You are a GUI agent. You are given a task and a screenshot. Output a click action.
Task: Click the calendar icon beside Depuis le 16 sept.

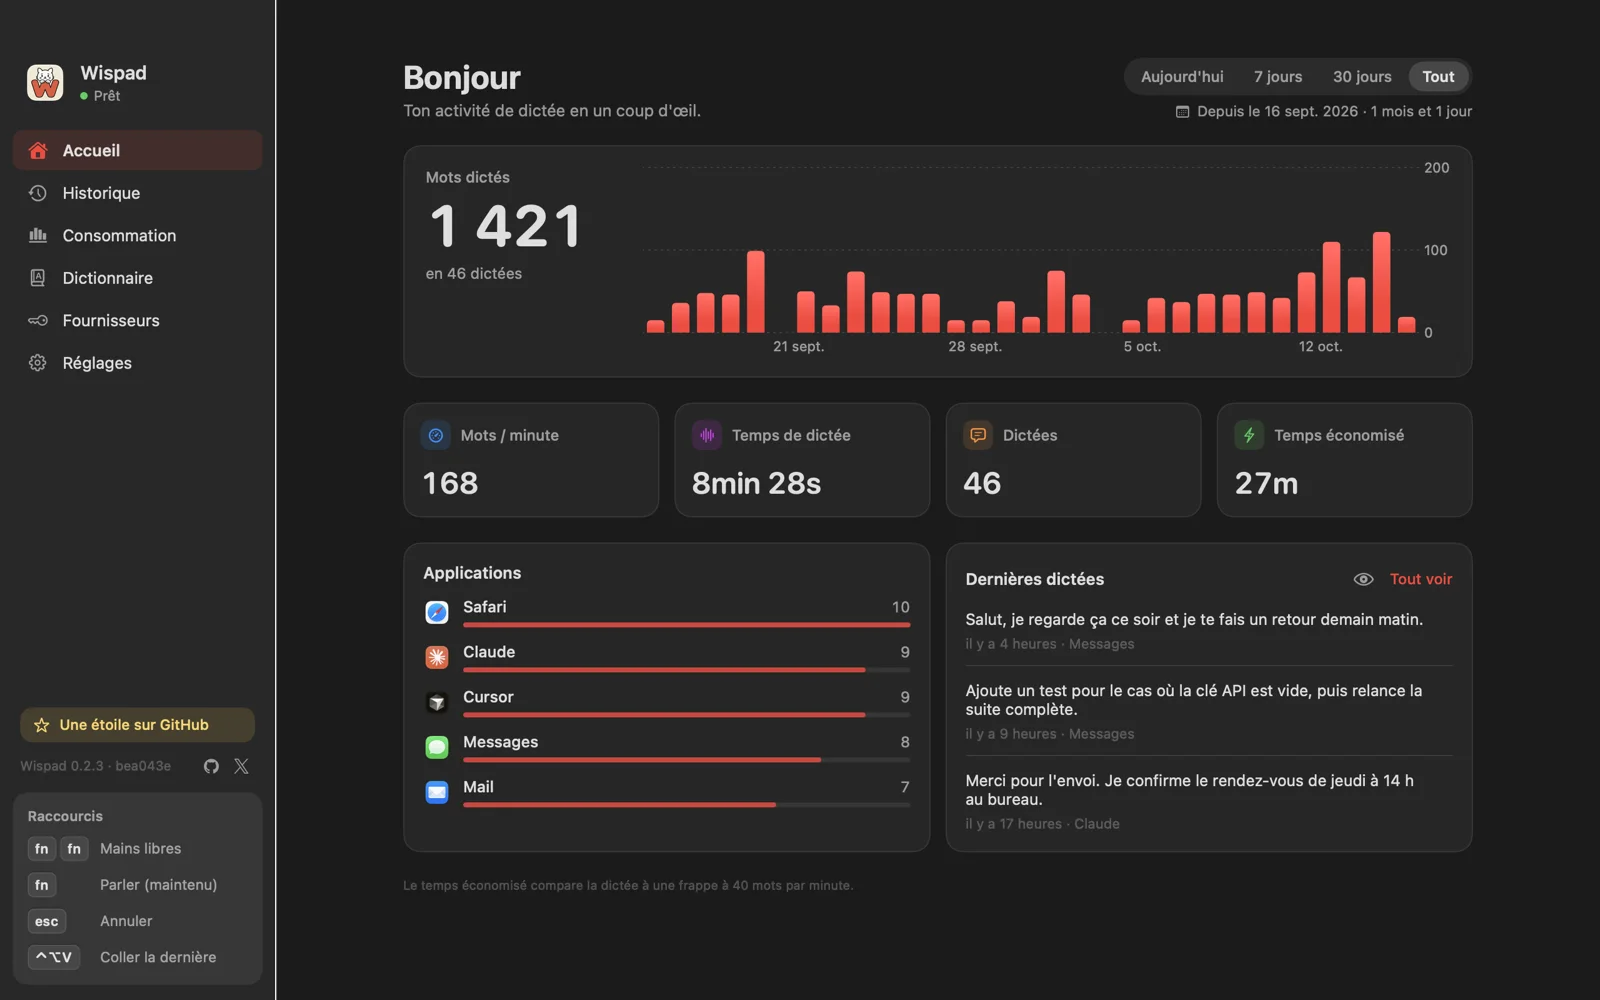click(1182, 111)
